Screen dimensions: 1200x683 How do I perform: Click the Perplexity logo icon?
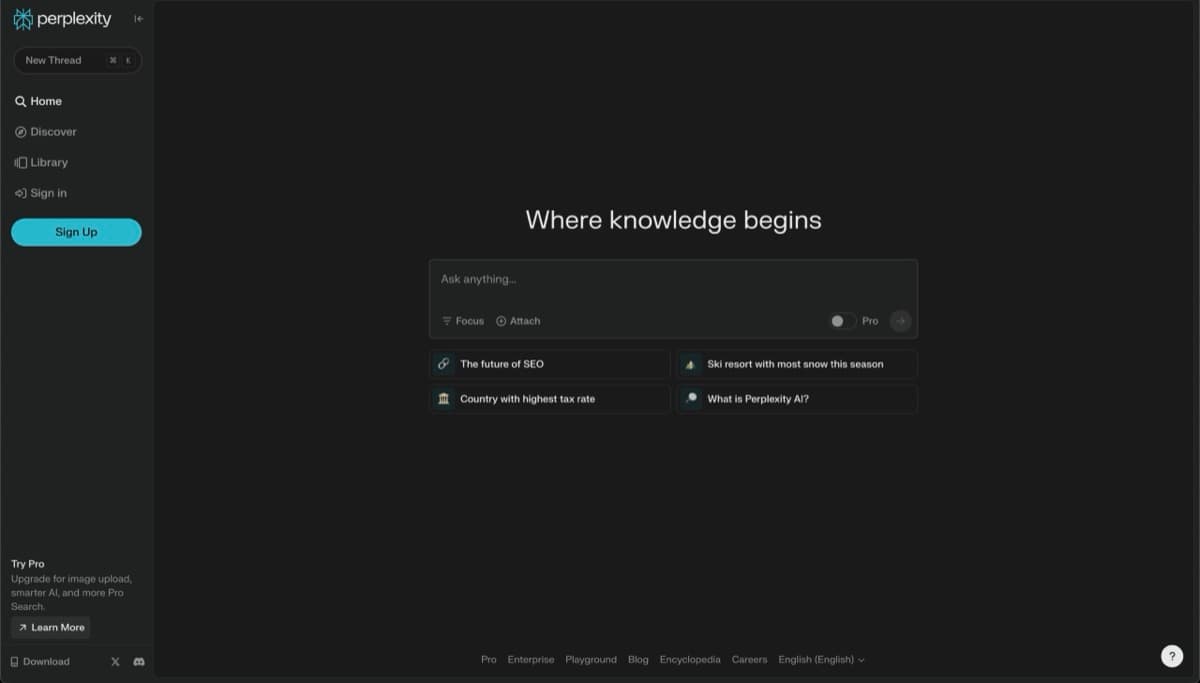point(22,18)
